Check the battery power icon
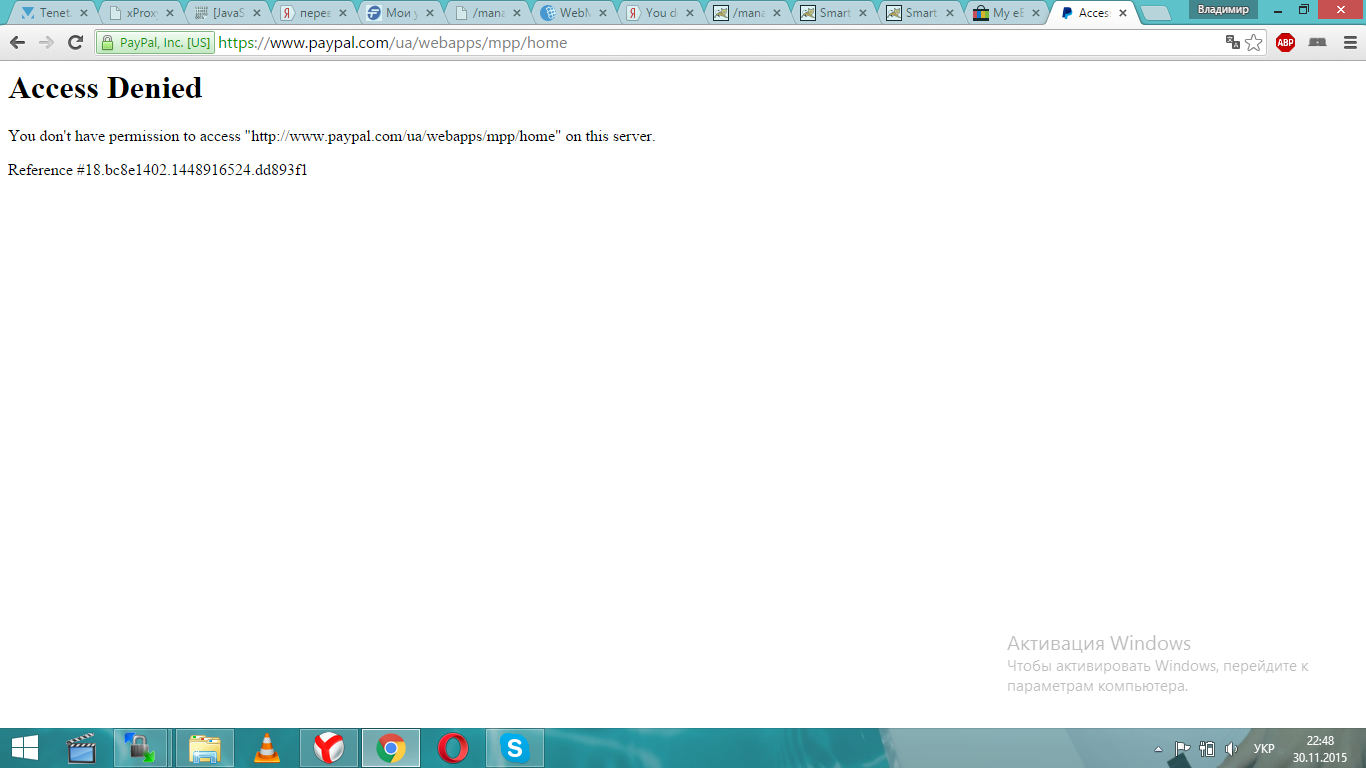Viewport: 1366px width, 768px height. click(1207, 748)
